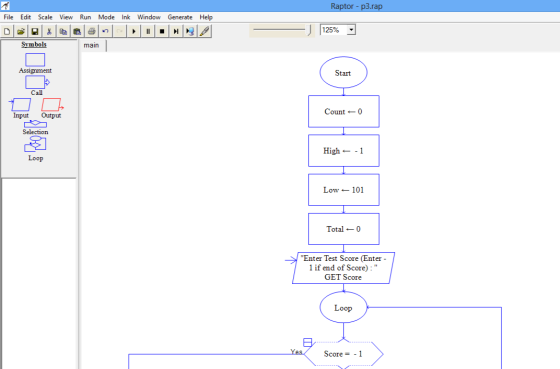
Task: Select the Score = -1 decision diamond
Action: pyautogui.click(x=343, y=354)
